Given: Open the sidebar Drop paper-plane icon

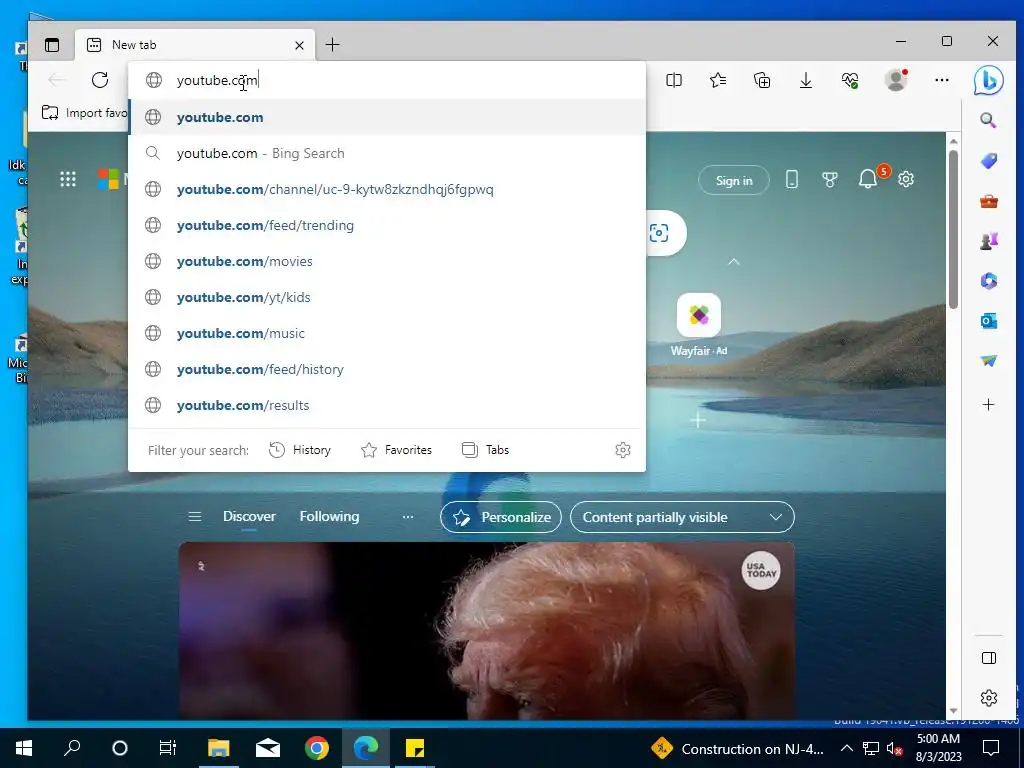Looking at the screenshot, I should click(x=989, y=360).
